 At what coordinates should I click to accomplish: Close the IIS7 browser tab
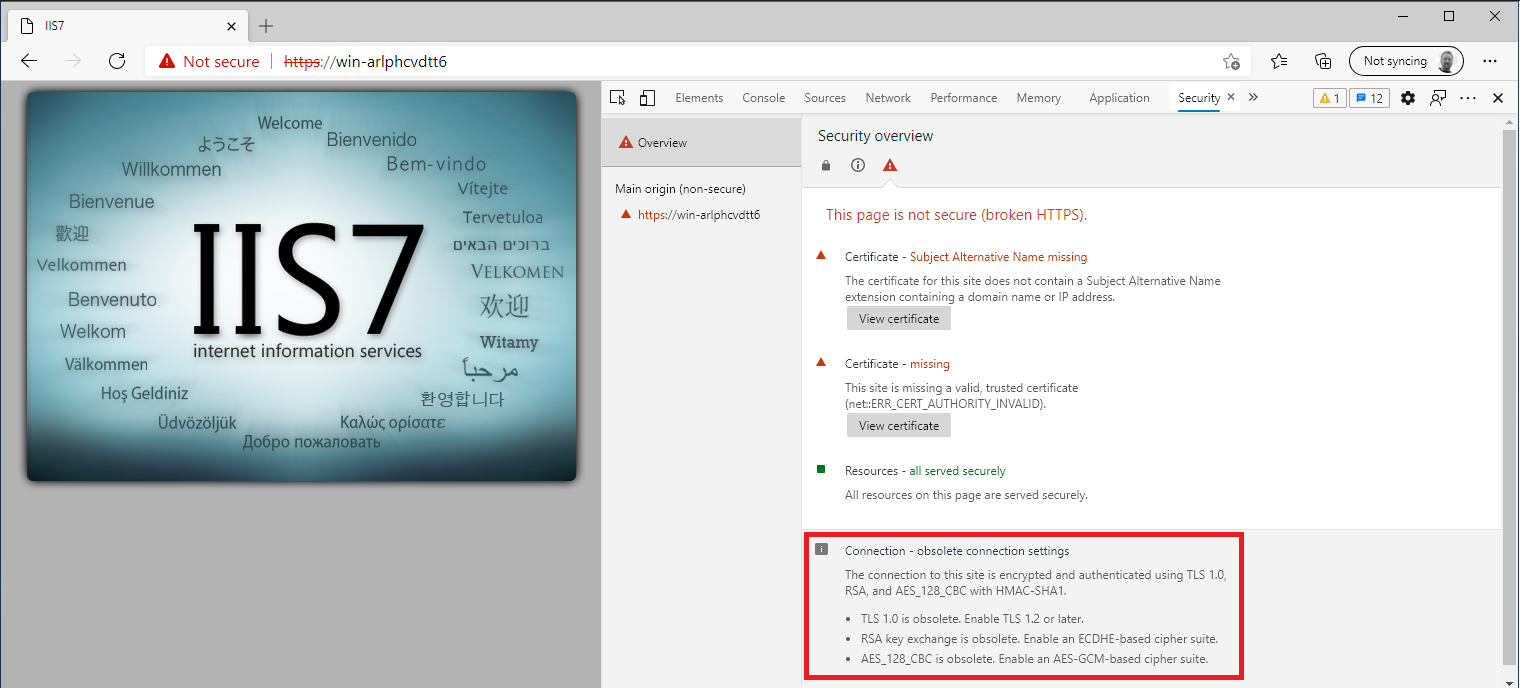pos(232,26)
